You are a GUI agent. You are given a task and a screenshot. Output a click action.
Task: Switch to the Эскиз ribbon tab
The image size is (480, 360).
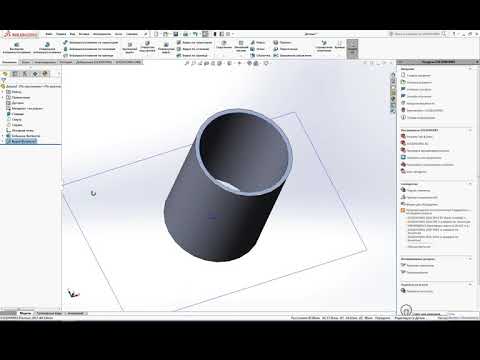(26, 62)
